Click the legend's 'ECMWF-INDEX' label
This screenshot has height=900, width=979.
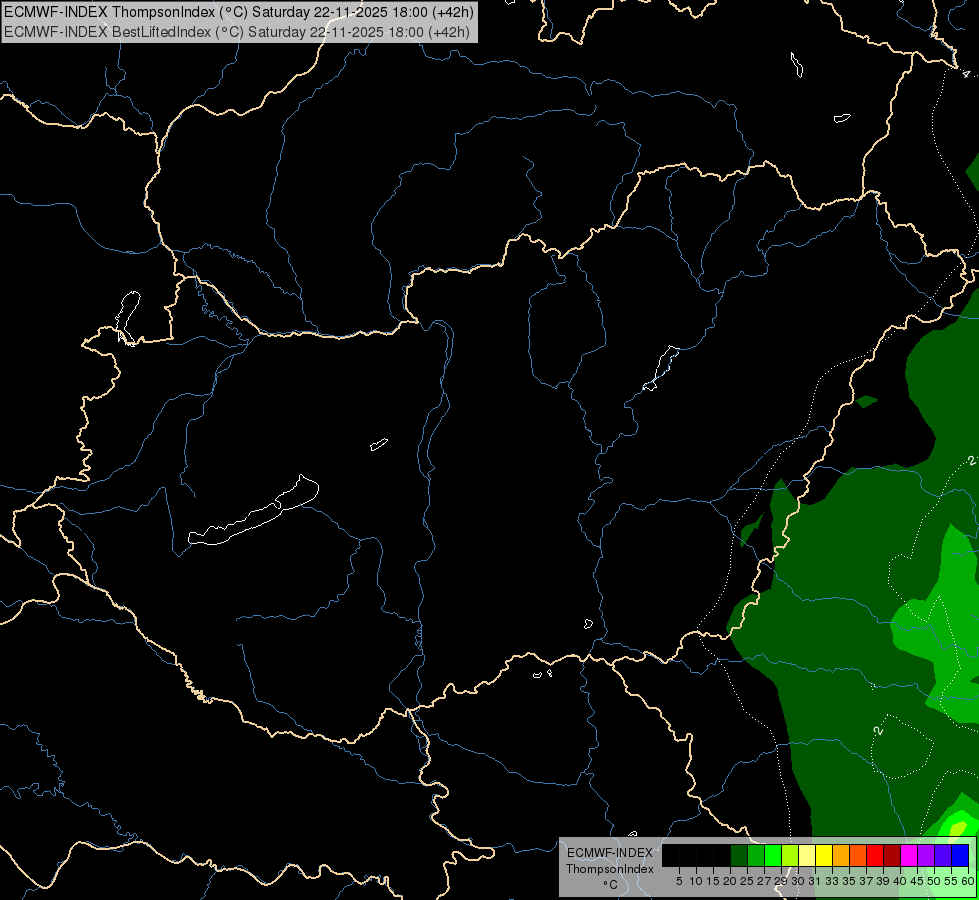tap(610, 853)
